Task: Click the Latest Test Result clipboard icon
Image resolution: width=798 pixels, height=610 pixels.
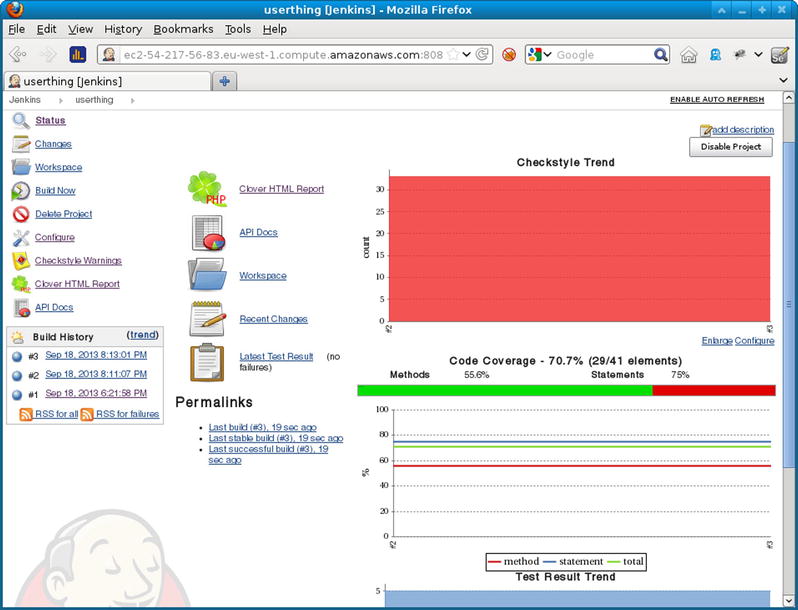Action: (207, 361)
